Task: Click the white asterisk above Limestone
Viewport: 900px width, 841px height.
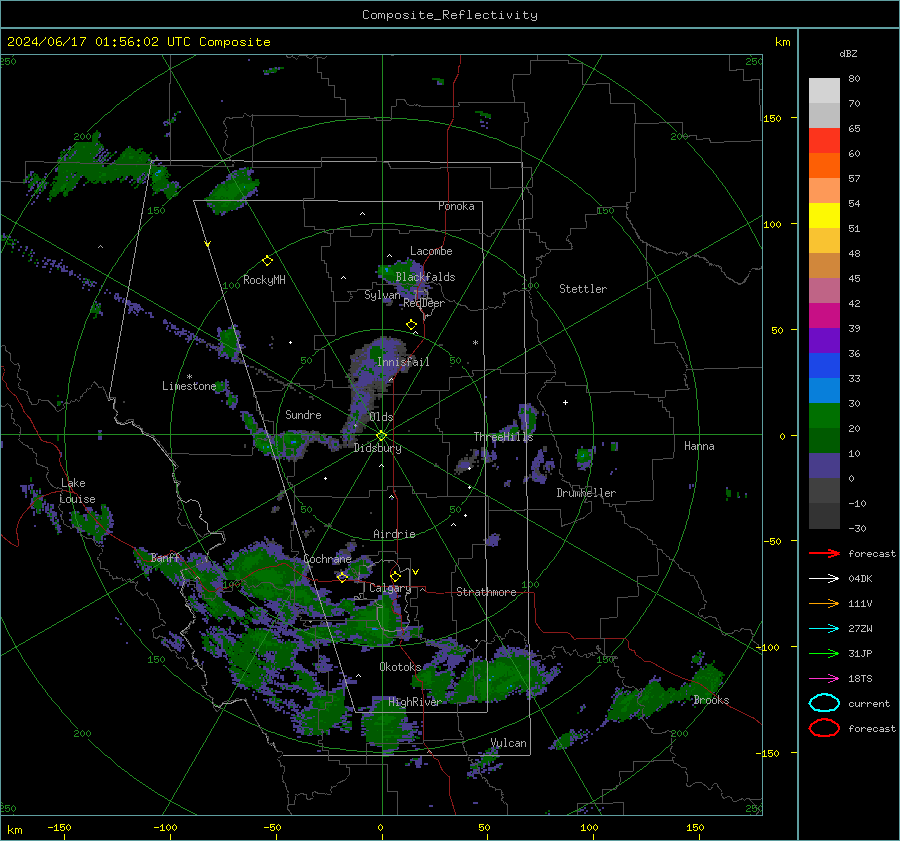Action: (189, 377)
